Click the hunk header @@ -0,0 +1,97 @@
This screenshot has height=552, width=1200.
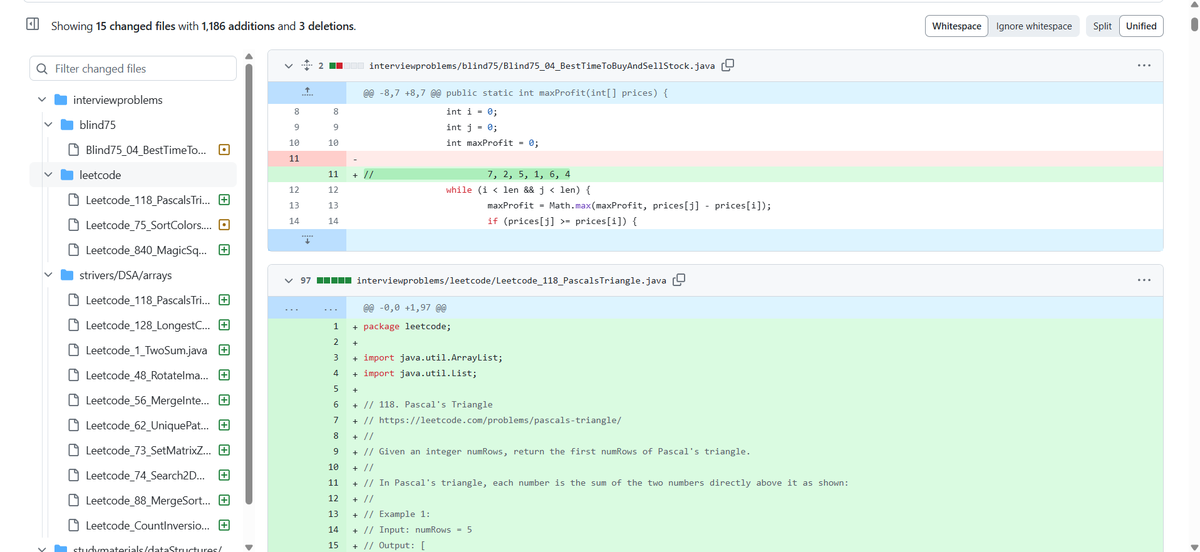(404, 308)
